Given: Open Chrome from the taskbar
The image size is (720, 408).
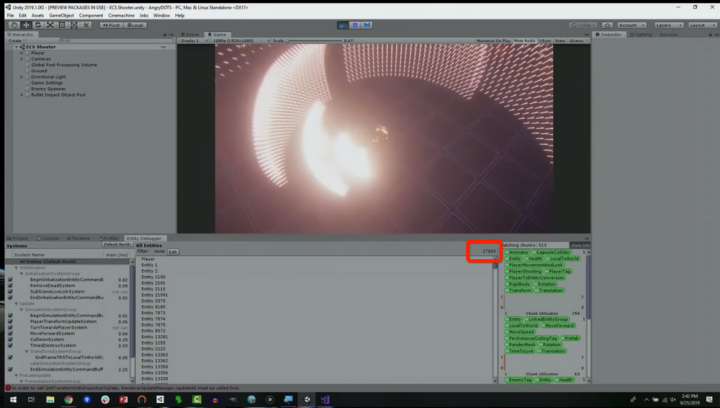Looking at the screenshot, I should (x=68, y=399).
